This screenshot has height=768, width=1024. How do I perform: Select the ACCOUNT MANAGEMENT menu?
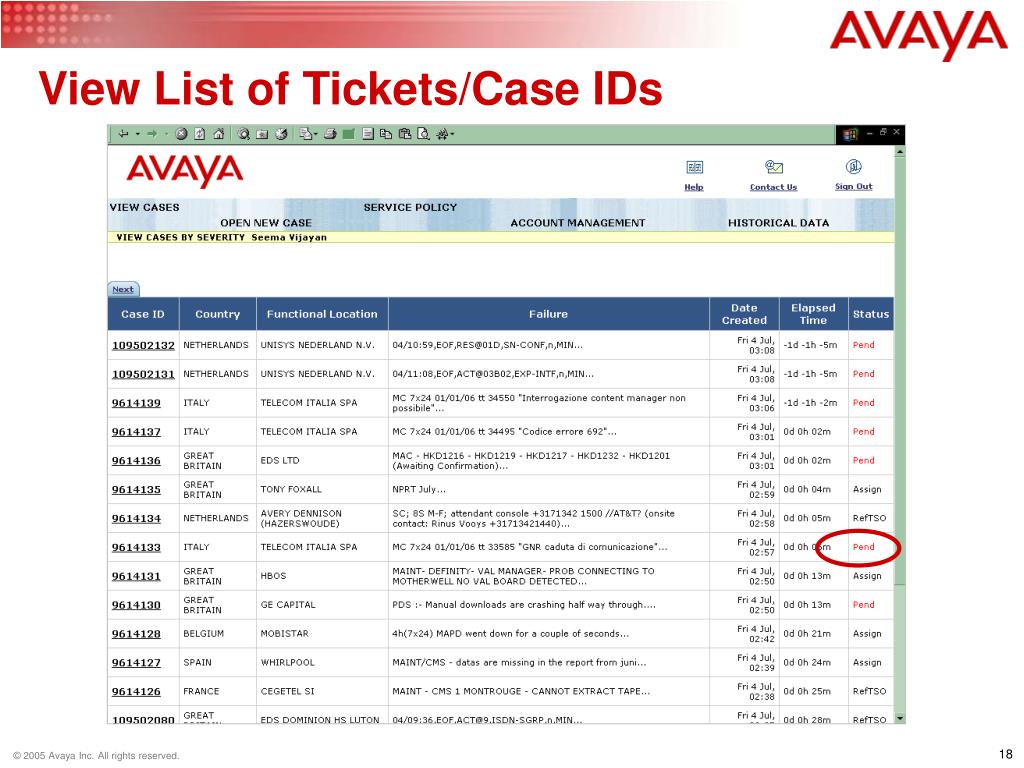(577, 223)
